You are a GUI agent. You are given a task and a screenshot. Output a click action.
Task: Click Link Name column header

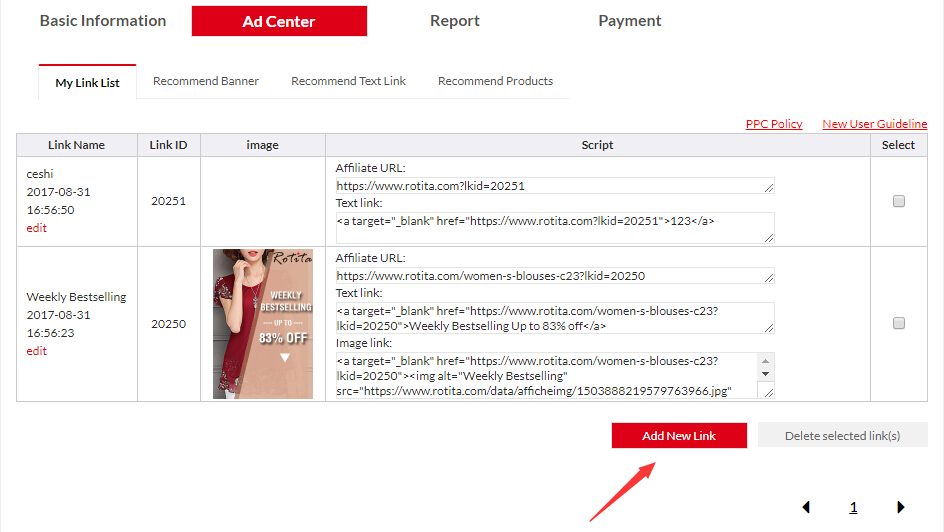pyautogui.click(x=76, y=145)
